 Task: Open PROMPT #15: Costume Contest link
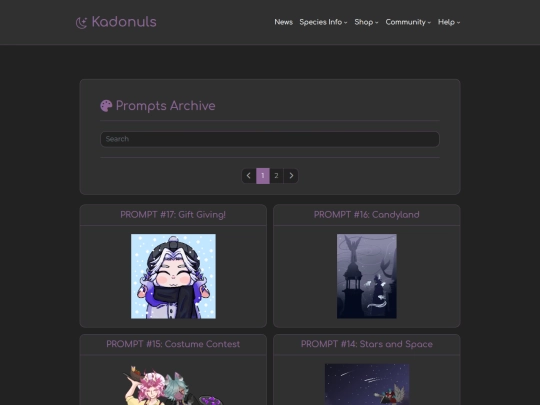click(x=173, y=344)
